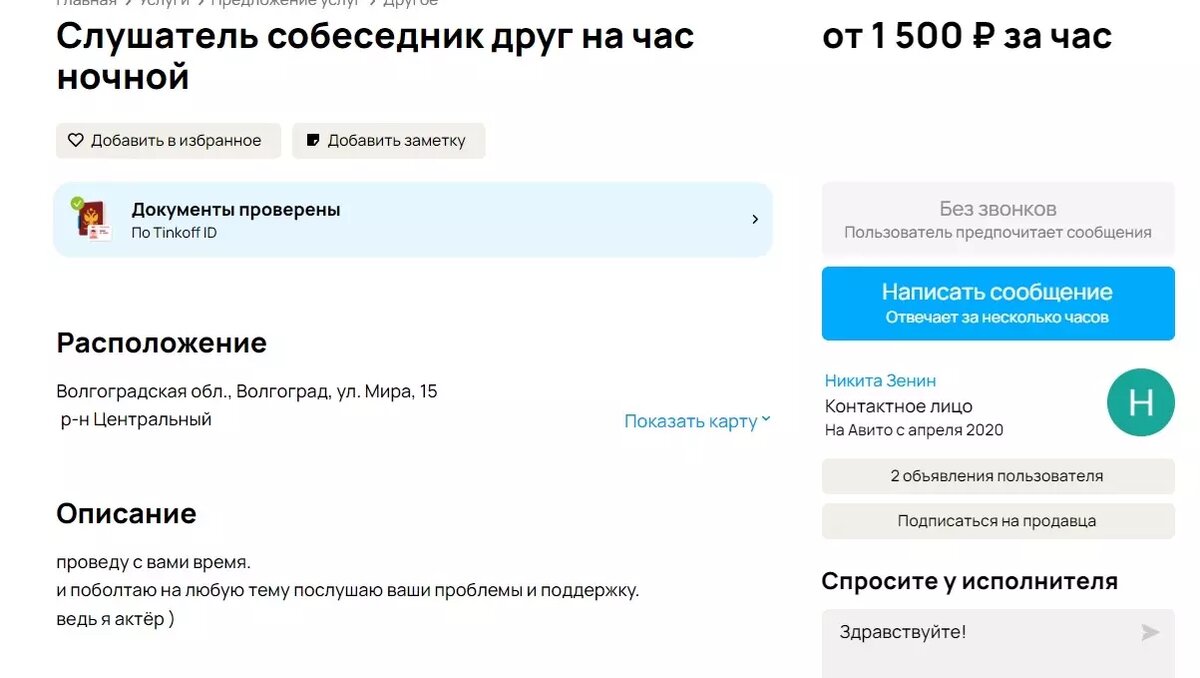Open seller profile Никита Зенин
This screenshot has height=678, width=1200.
[x=881, y=380]
